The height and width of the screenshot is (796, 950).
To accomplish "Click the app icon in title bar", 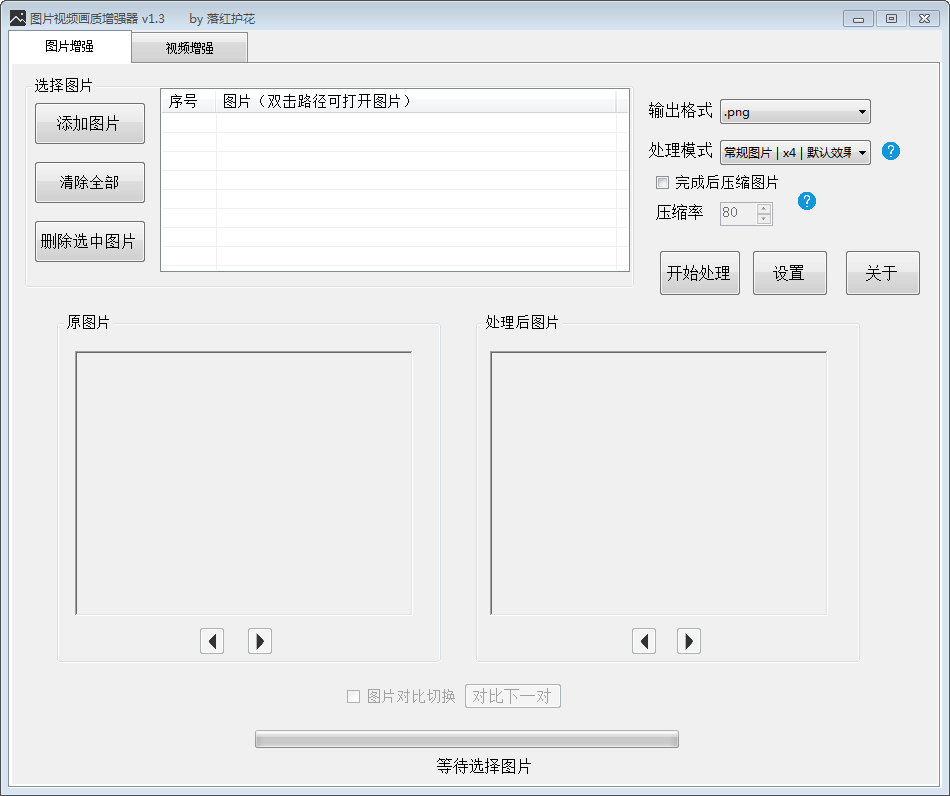I will click(x=17, y=18).
